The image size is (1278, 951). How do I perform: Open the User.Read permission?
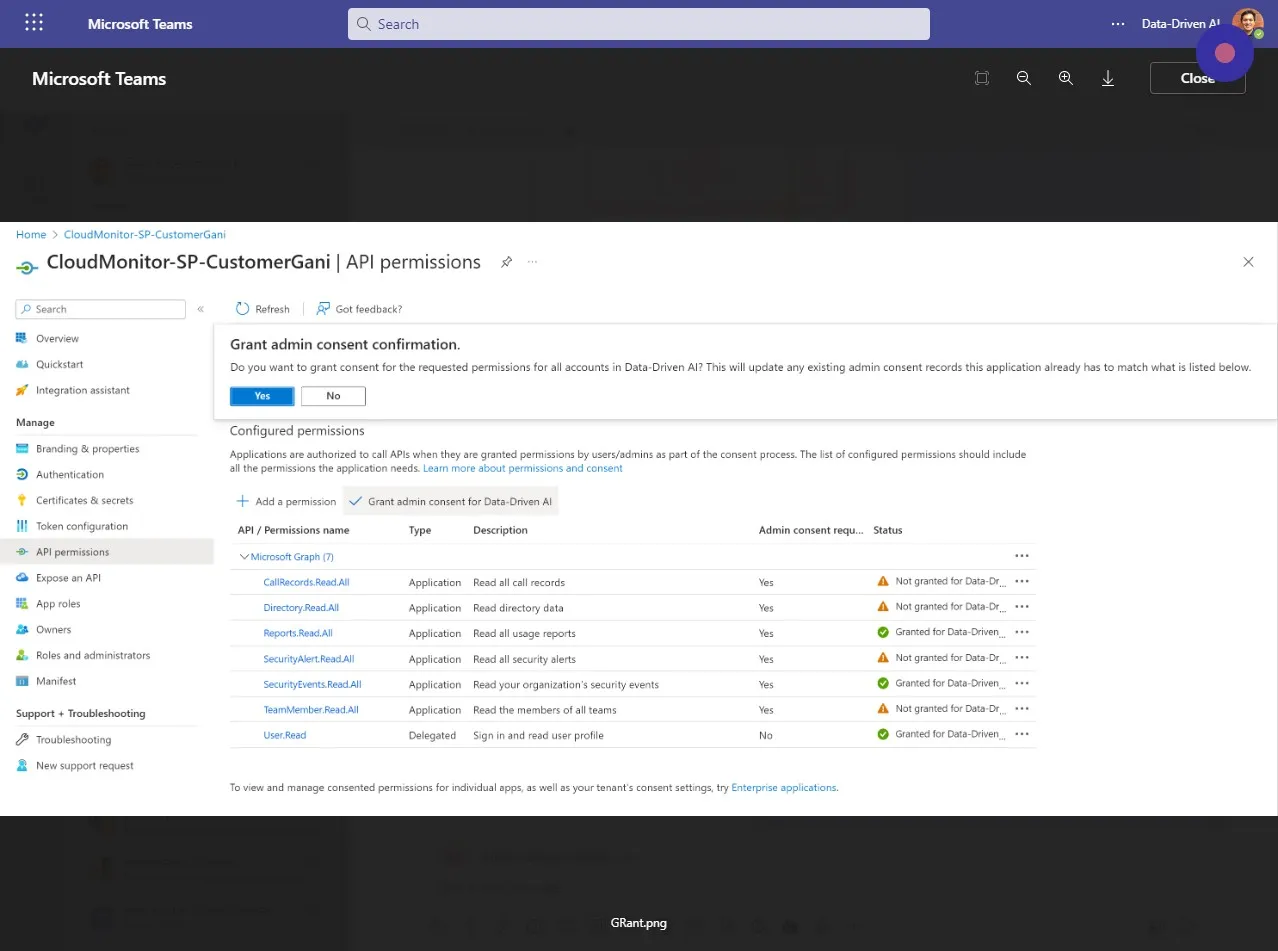click(x=285, y=735)
